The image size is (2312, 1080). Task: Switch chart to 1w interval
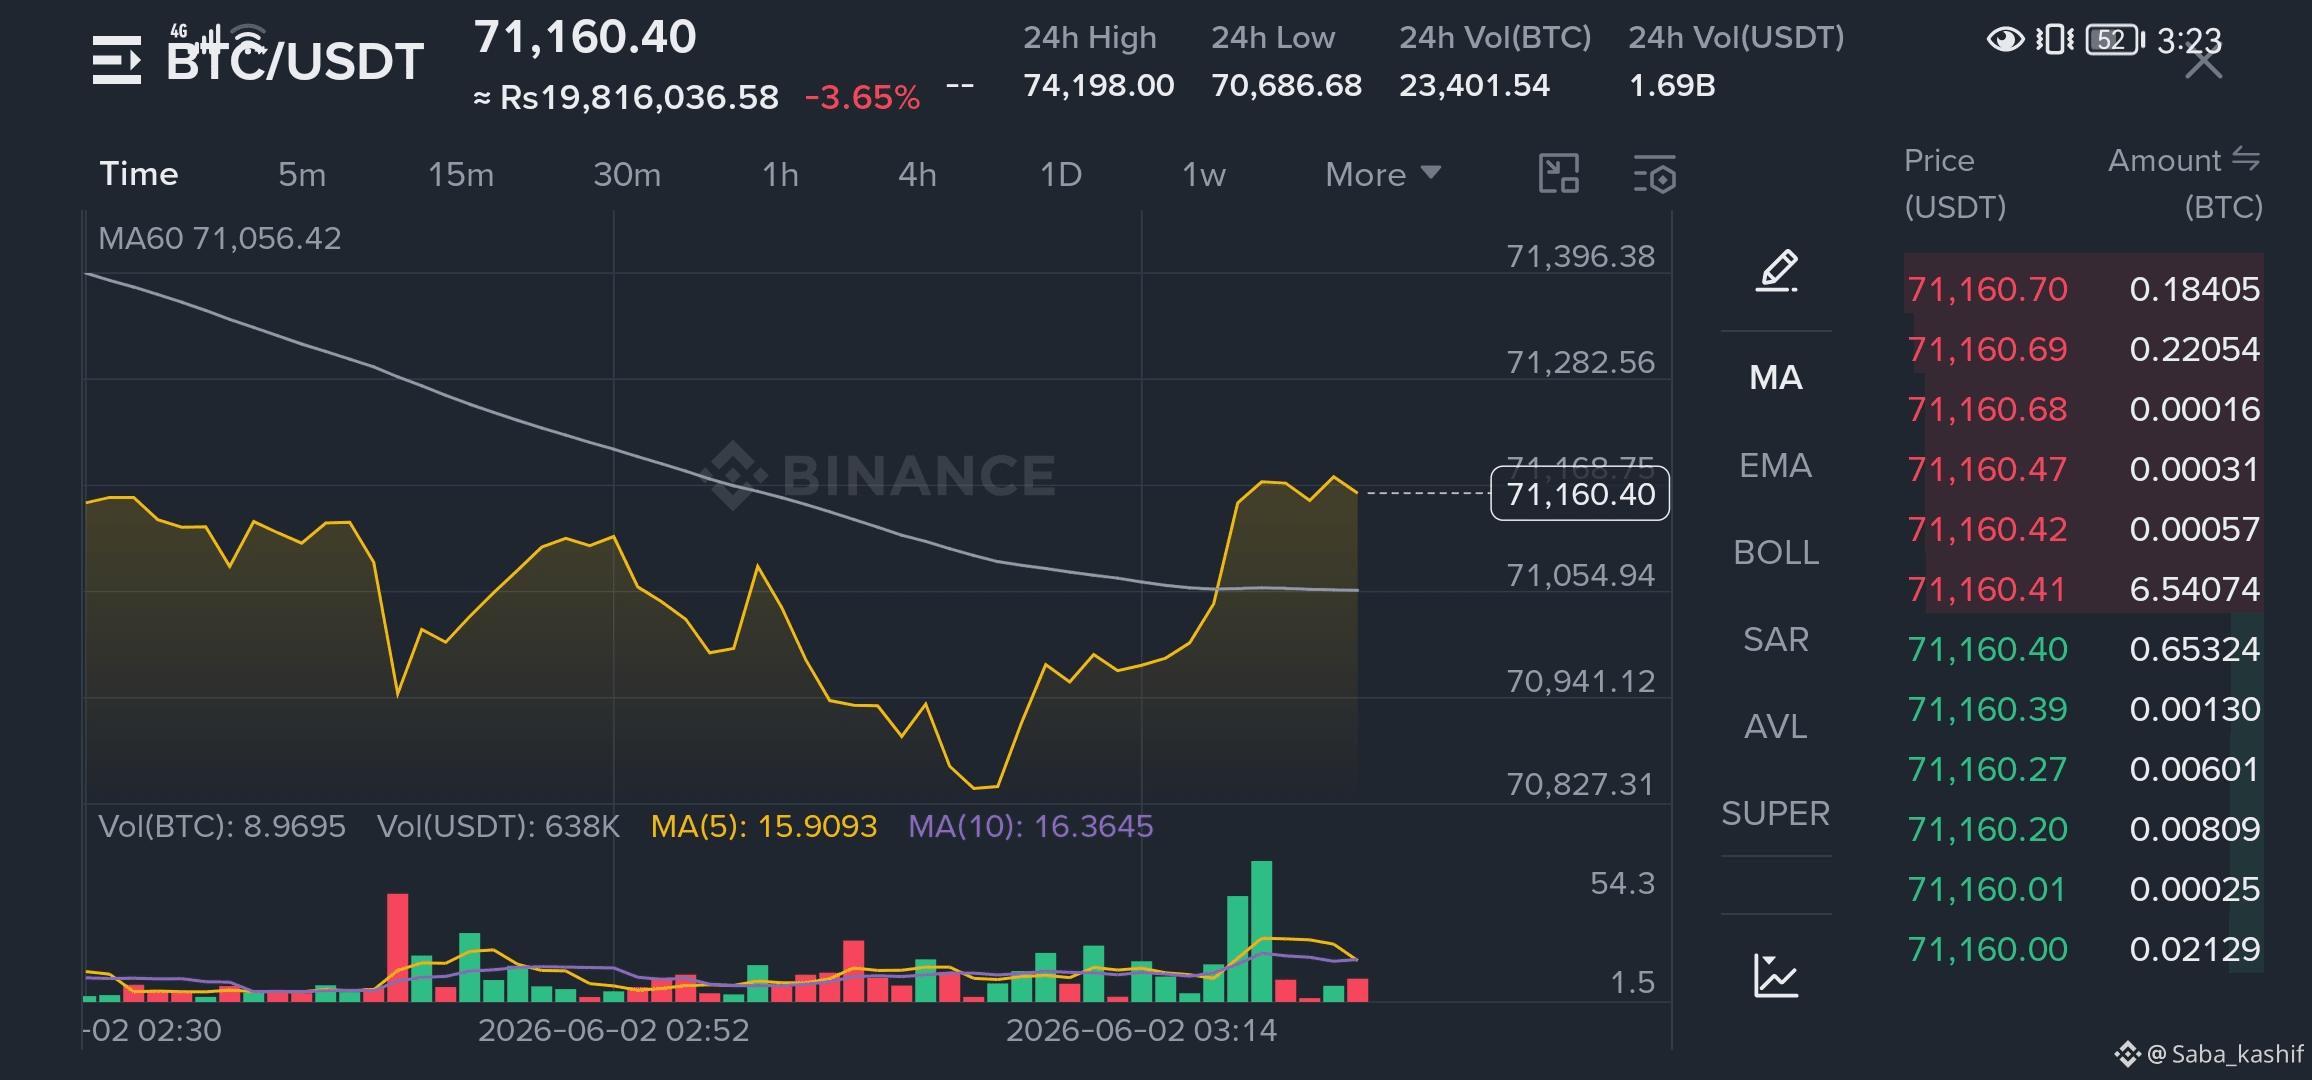click(x=1204, y=175)
